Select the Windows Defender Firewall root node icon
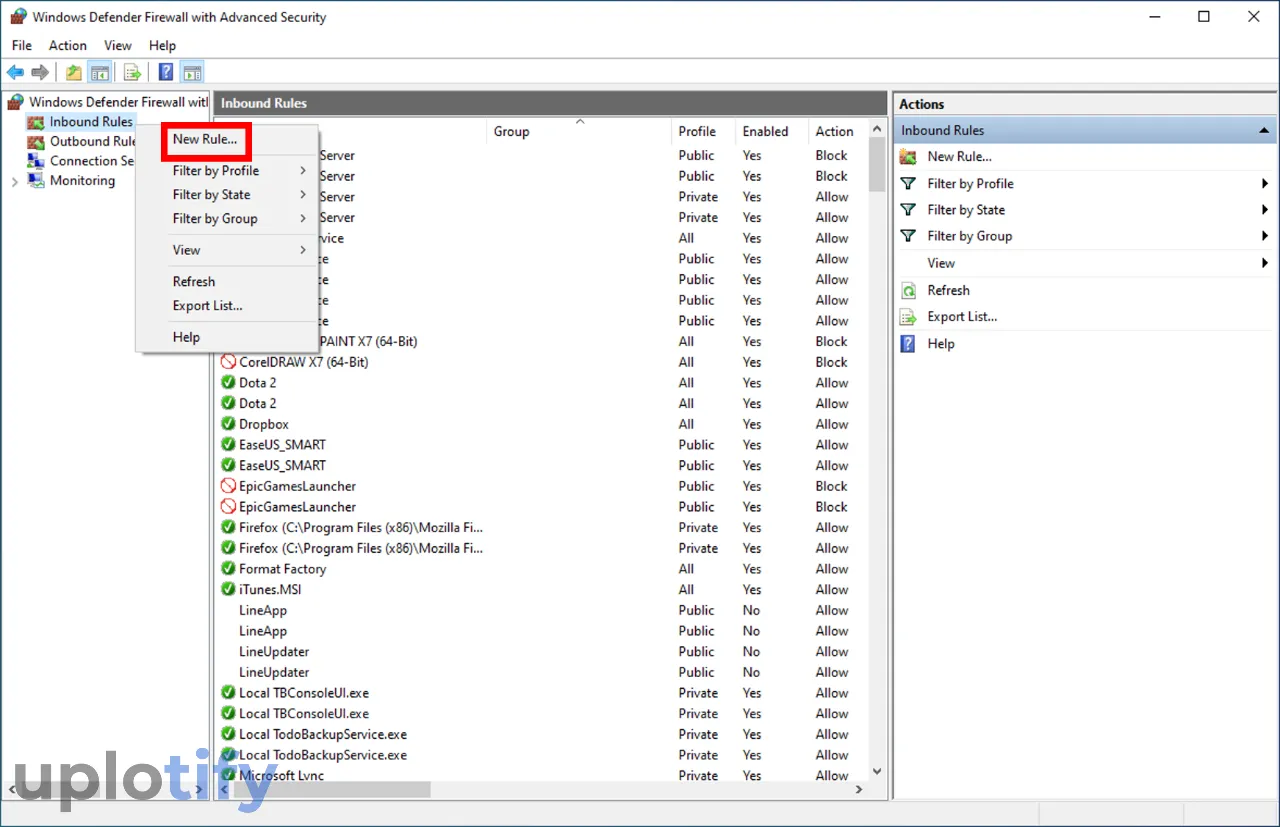 (x=15, y=102)
